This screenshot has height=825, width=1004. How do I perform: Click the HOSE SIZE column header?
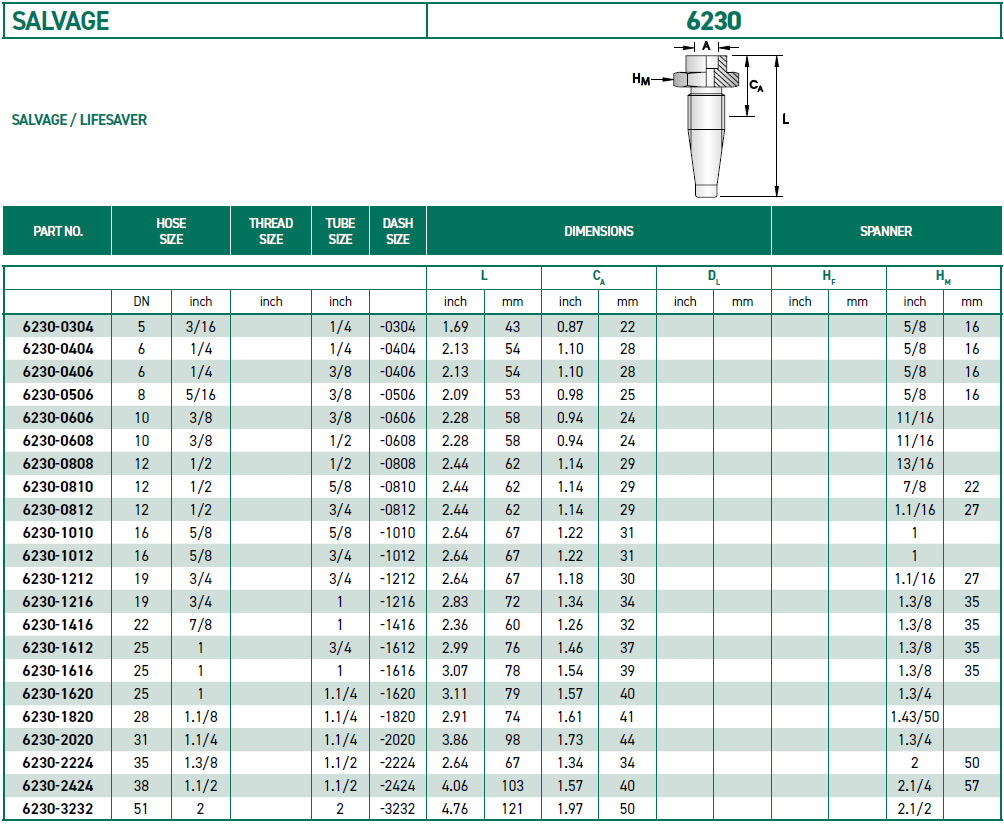tap(171, 231)
